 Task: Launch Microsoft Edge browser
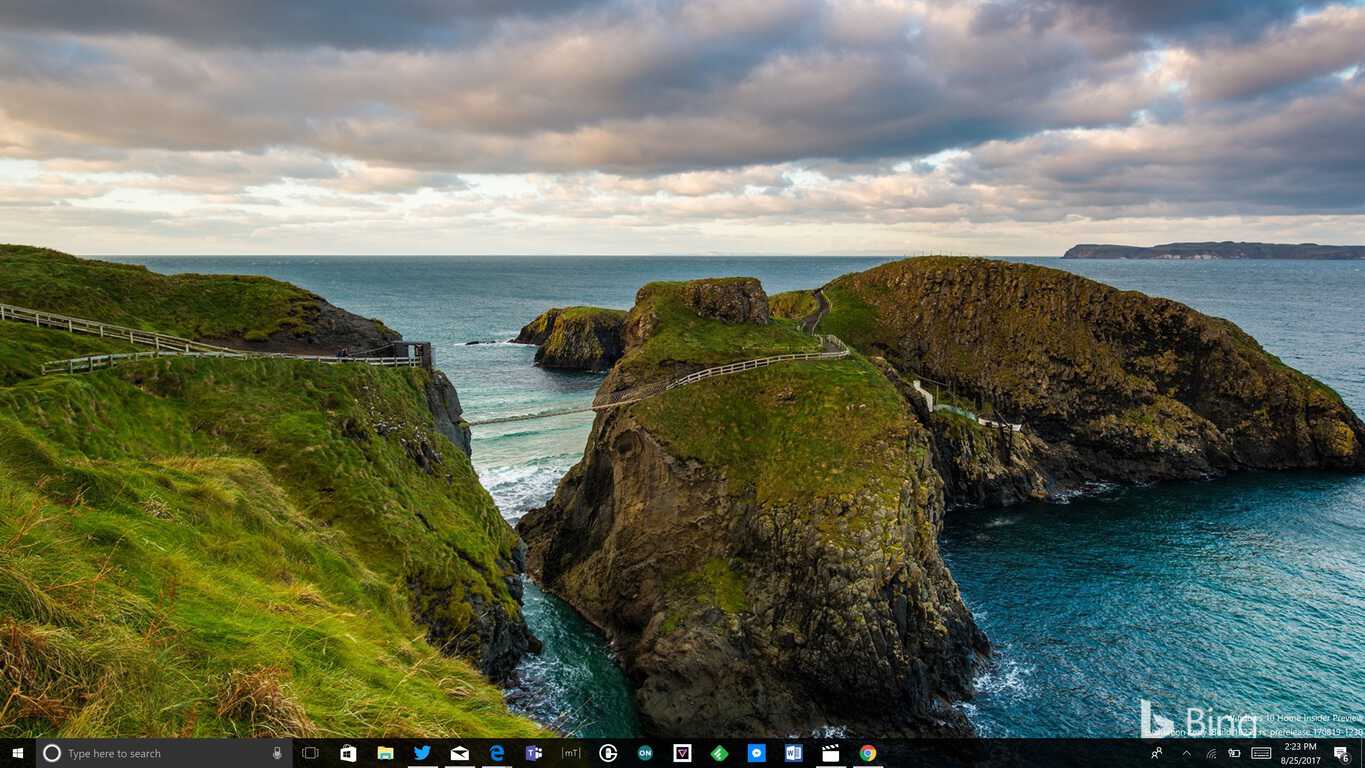497,753
